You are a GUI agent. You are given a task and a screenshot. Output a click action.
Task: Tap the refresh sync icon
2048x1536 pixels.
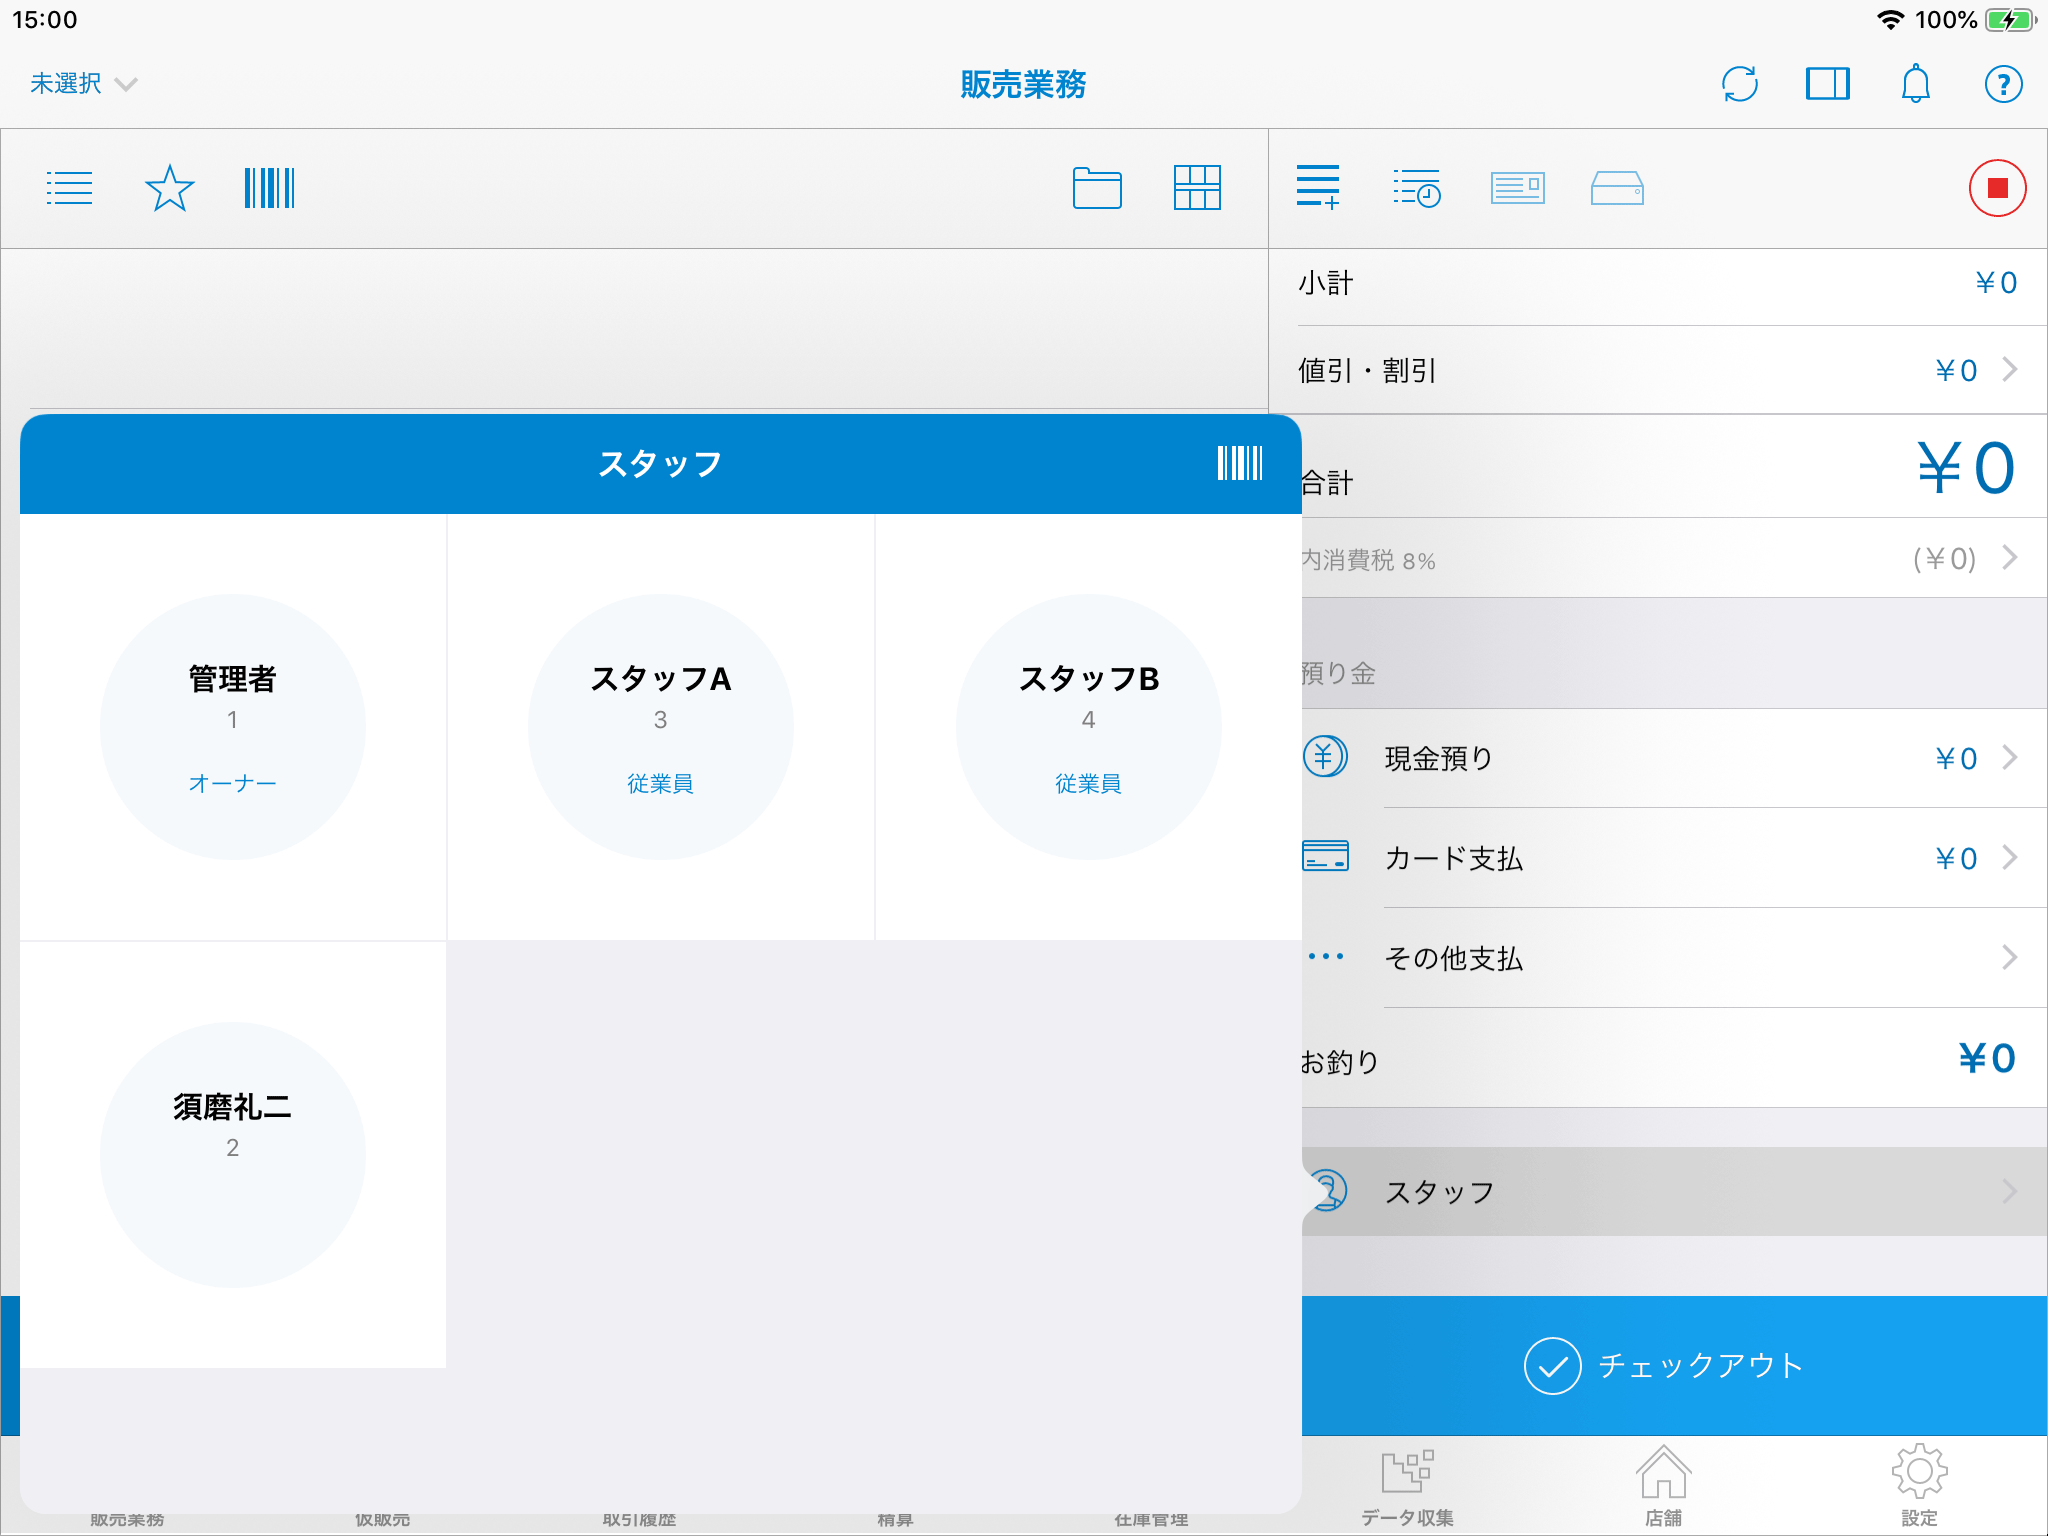click(1740, 84)
